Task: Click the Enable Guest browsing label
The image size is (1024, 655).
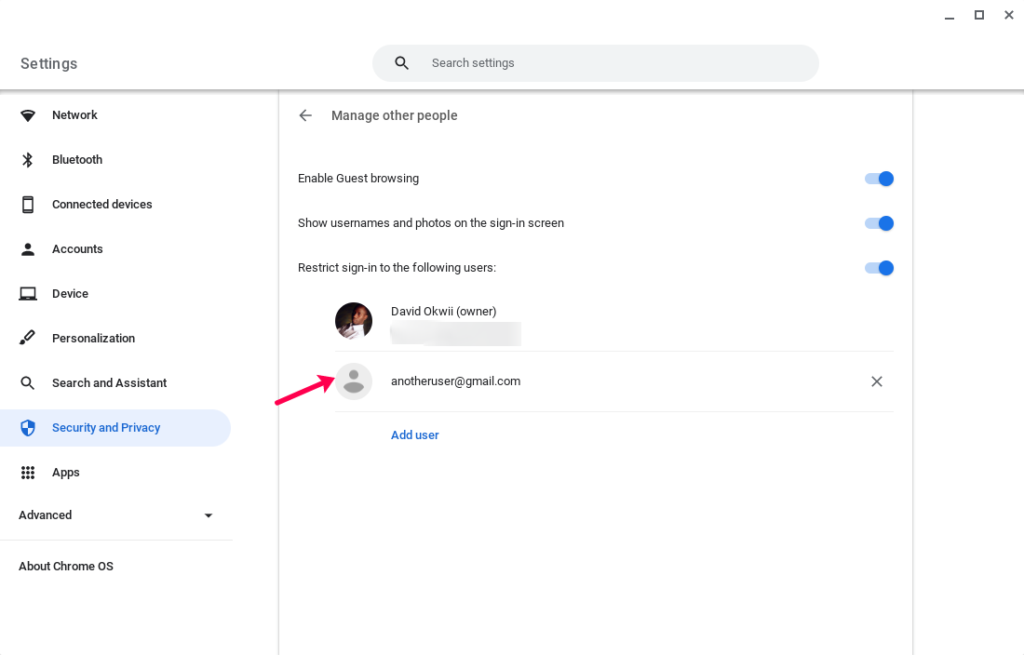Action: [358, 178]
